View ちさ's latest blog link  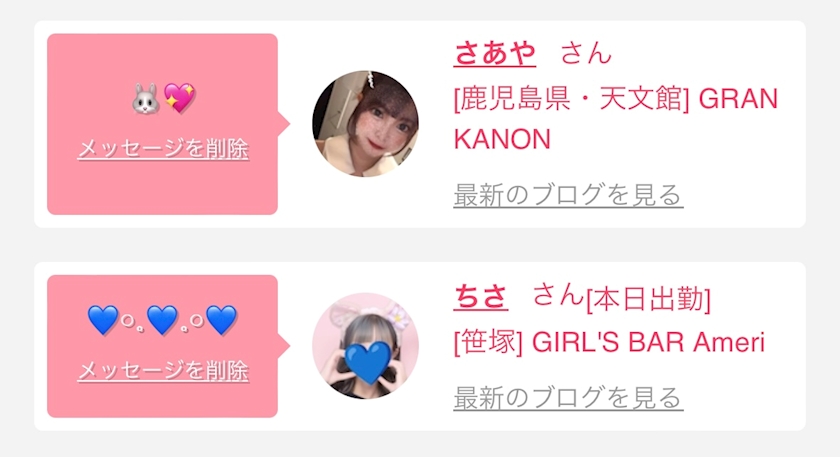point(568,398)
